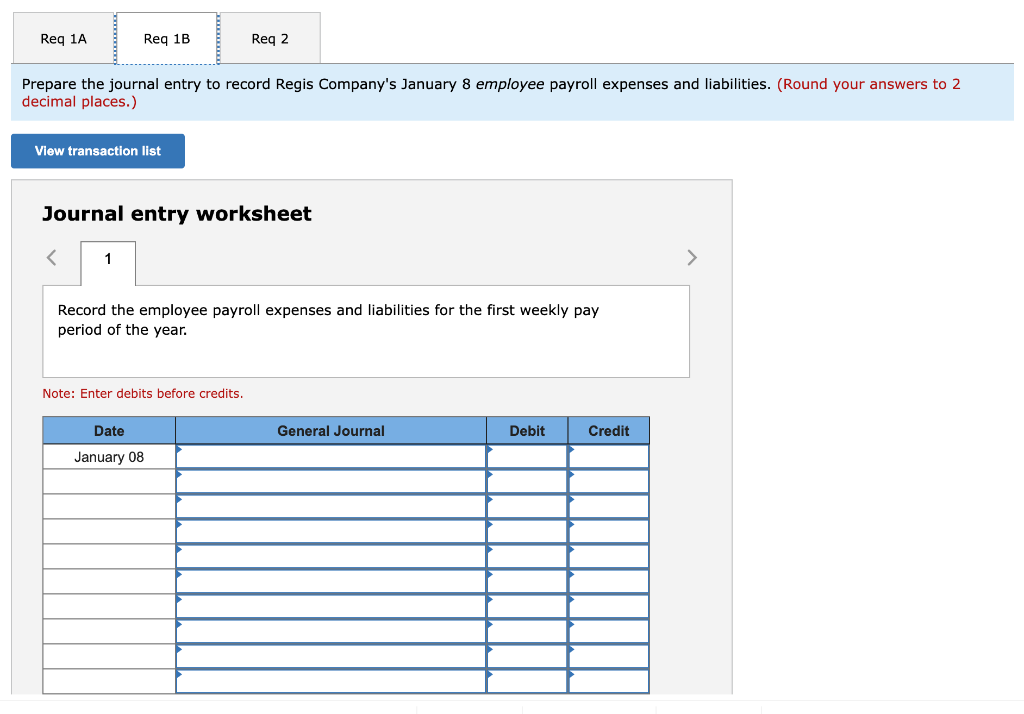Switch to the Req 1A tab
The image size is (1024, 714).
pos(62,37)
